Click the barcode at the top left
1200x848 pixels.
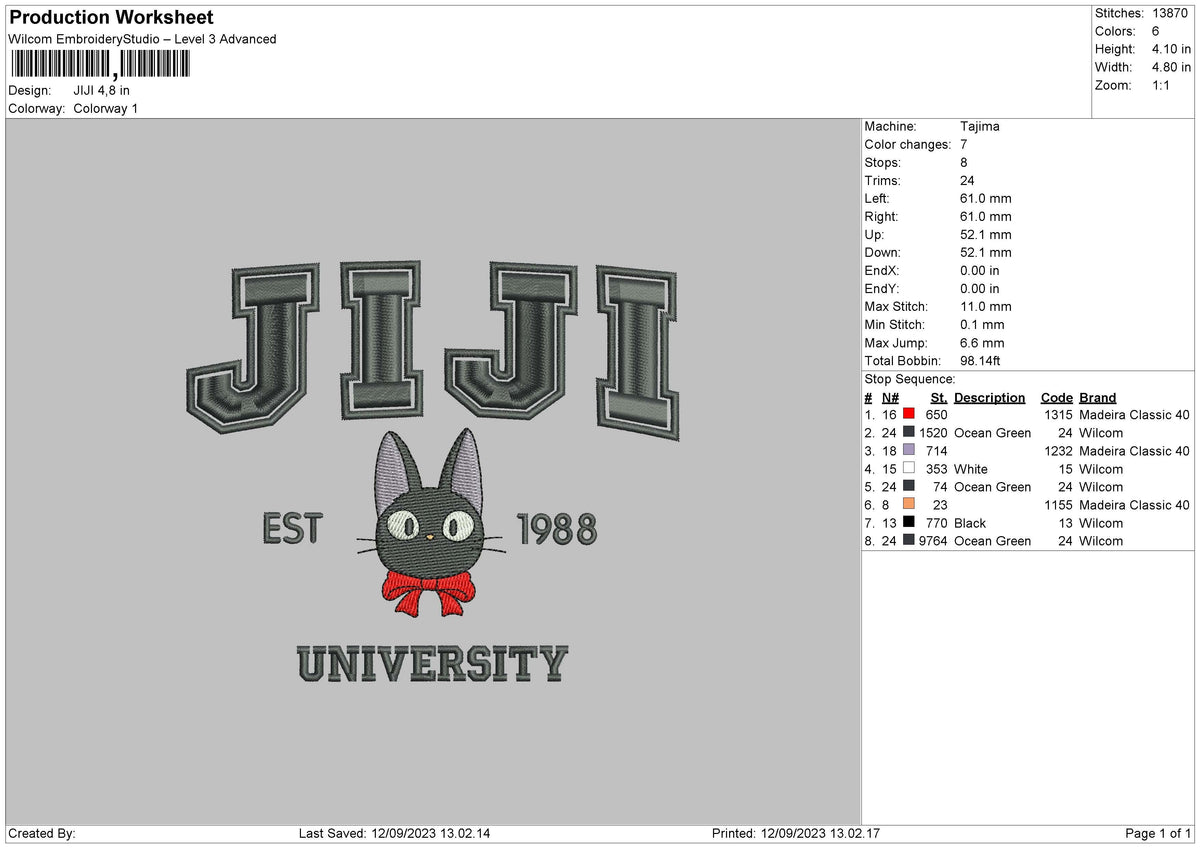pyautogui.click(x=100, y=63)
